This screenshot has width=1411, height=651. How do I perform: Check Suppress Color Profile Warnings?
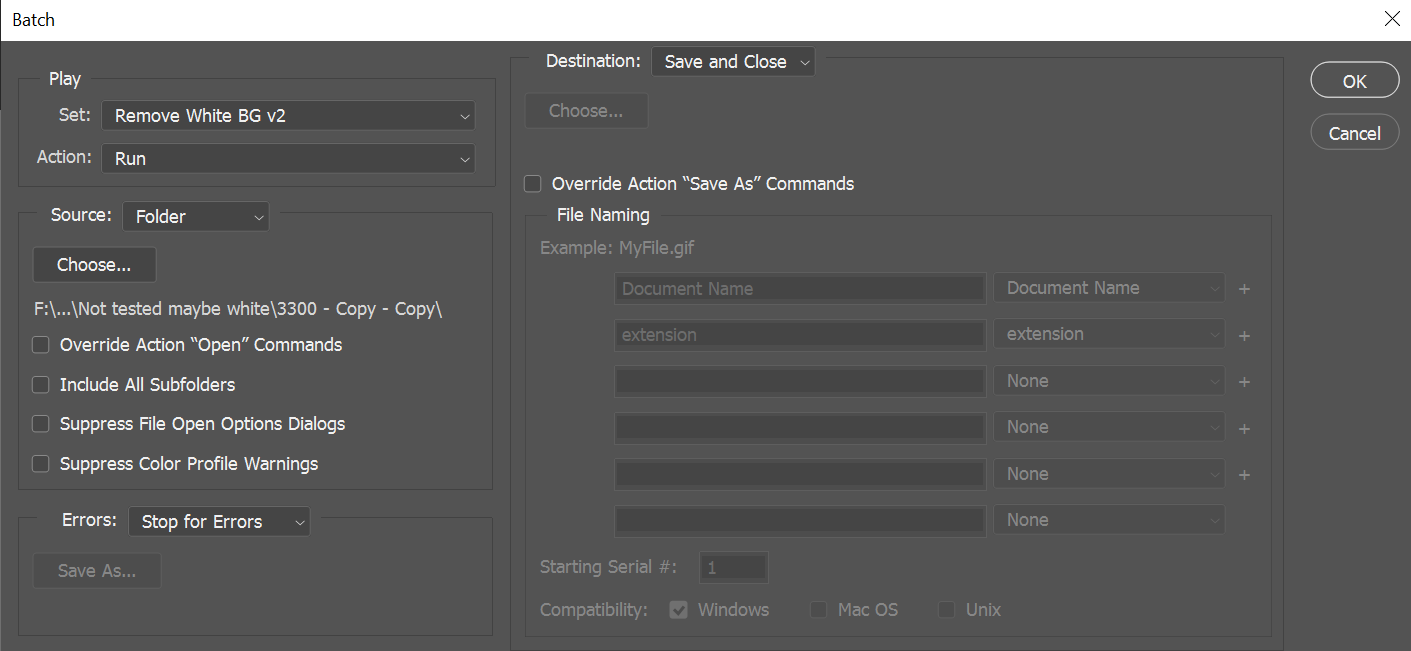click(x=40, y=463)
